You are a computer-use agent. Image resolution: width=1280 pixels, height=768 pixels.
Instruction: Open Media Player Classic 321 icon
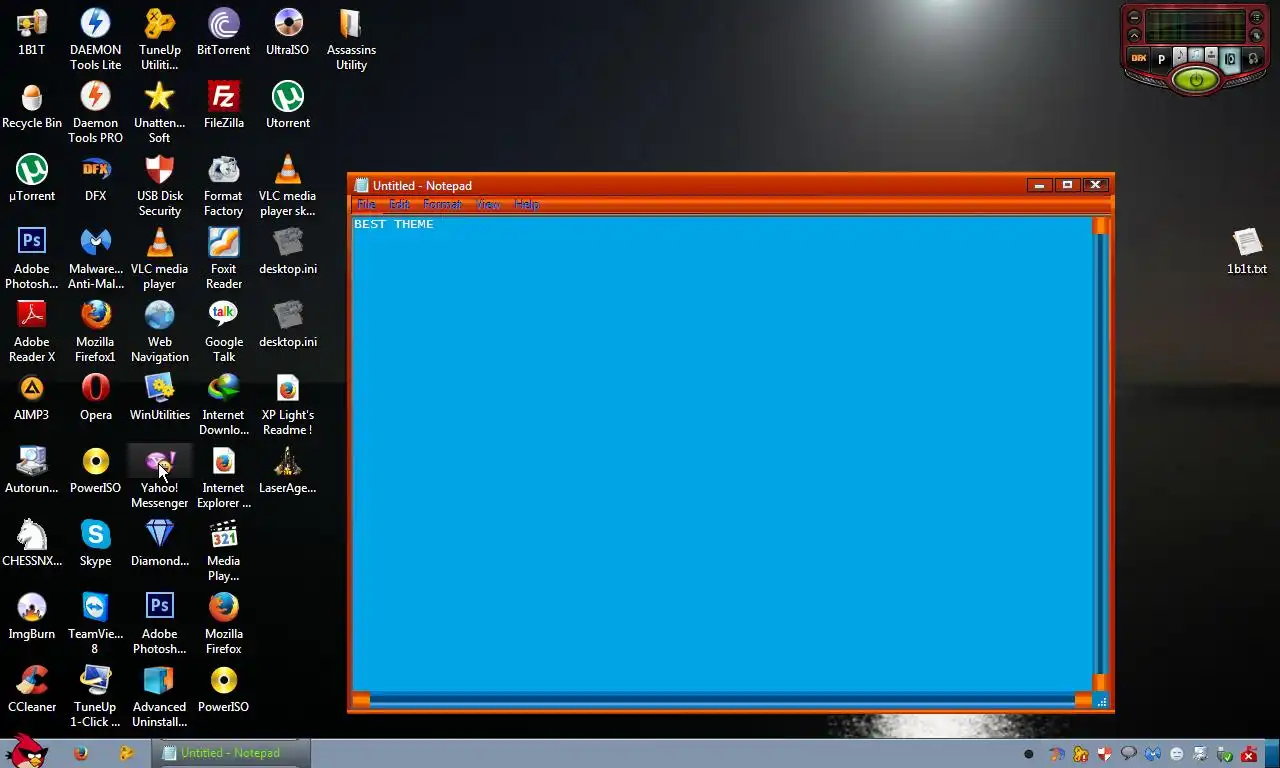click(x=224, y=550)
